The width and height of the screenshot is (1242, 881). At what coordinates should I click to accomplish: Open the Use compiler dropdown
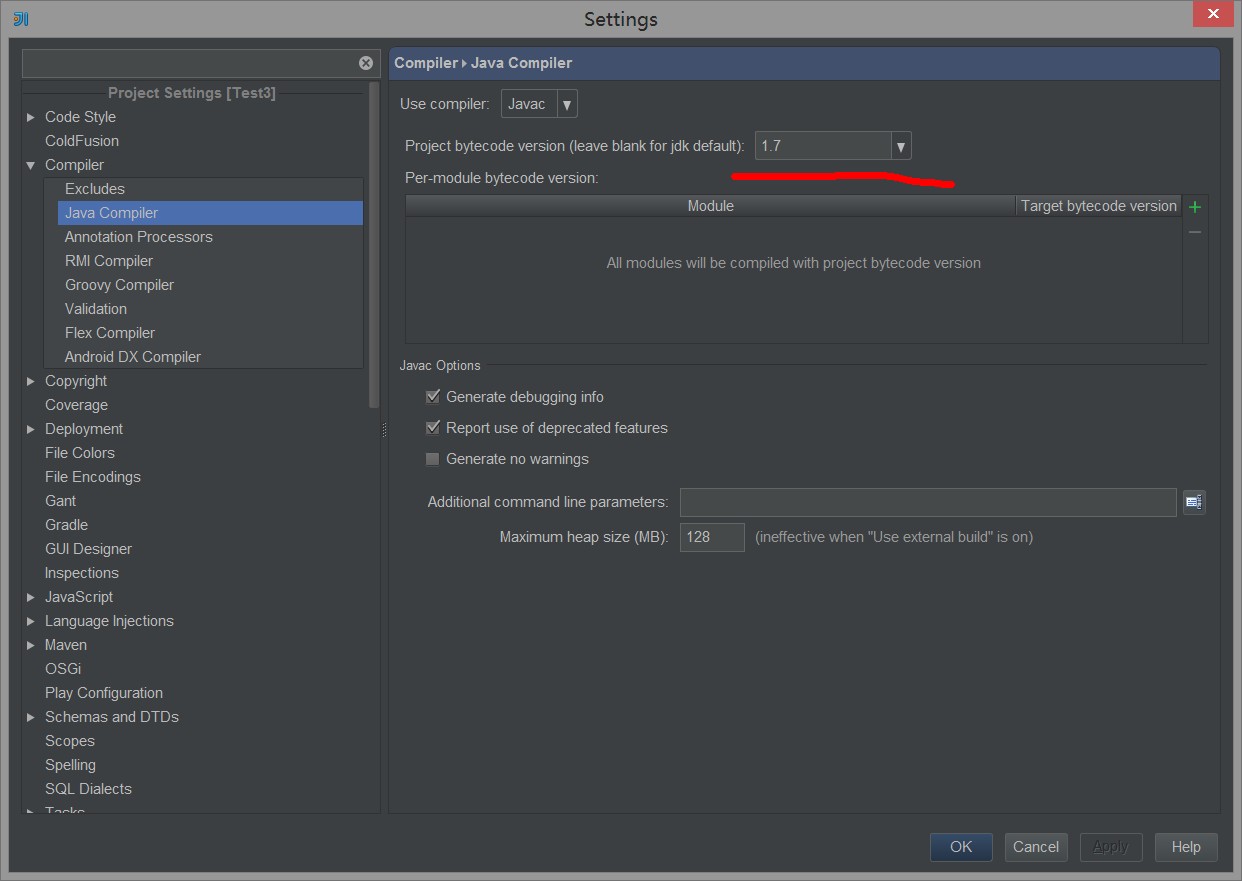(x=567, y=103)
